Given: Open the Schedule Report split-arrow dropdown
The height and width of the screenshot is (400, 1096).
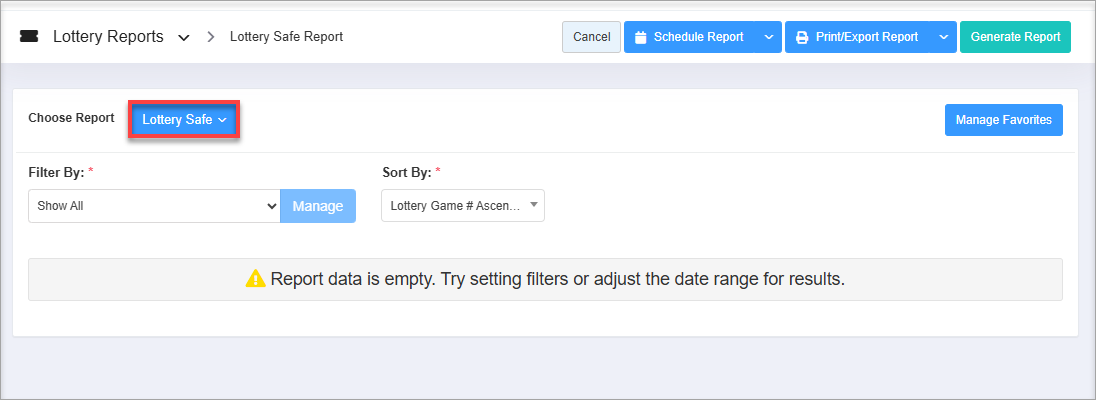Looking at the screenshot, I should [x=768, y=37].
